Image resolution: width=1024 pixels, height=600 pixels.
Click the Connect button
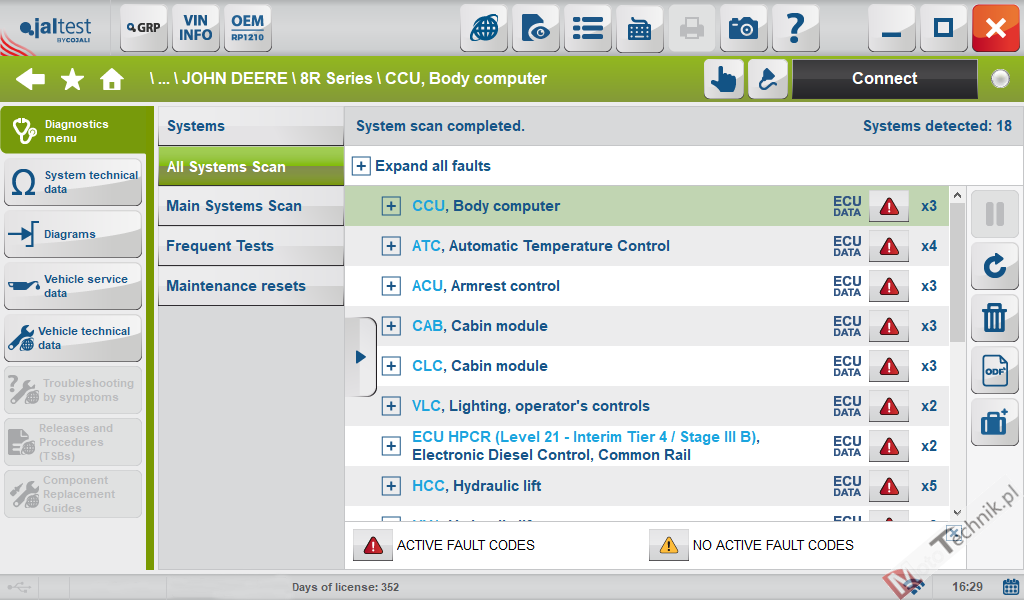point(884,79)
